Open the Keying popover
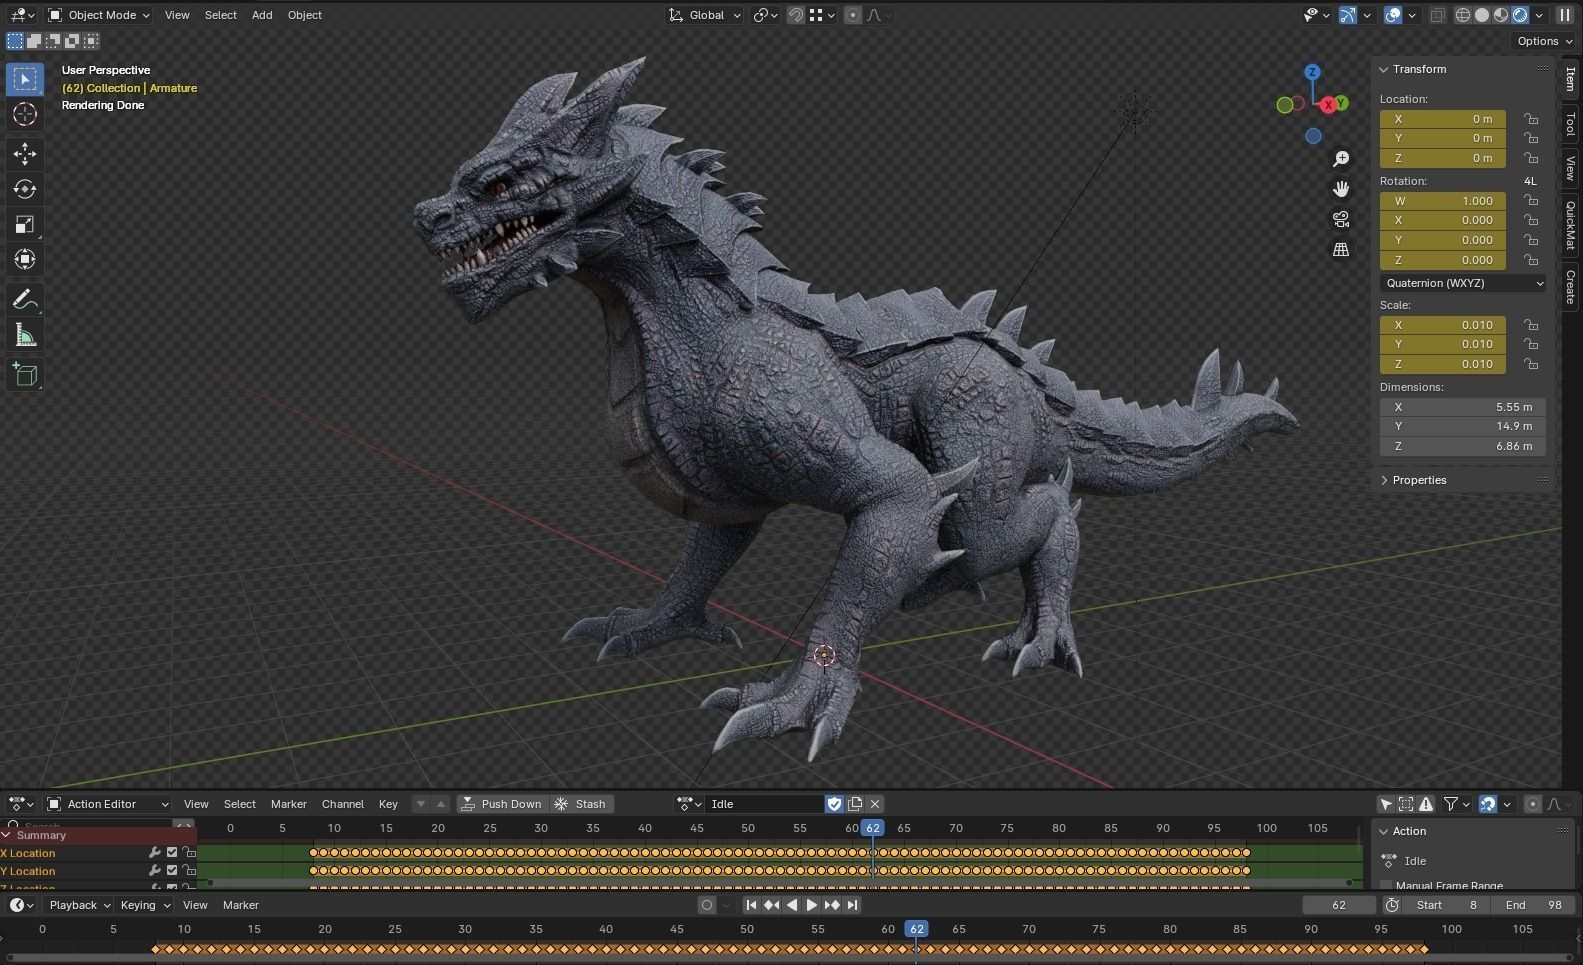The image size is (1583, 965). (x=144, y=905)
